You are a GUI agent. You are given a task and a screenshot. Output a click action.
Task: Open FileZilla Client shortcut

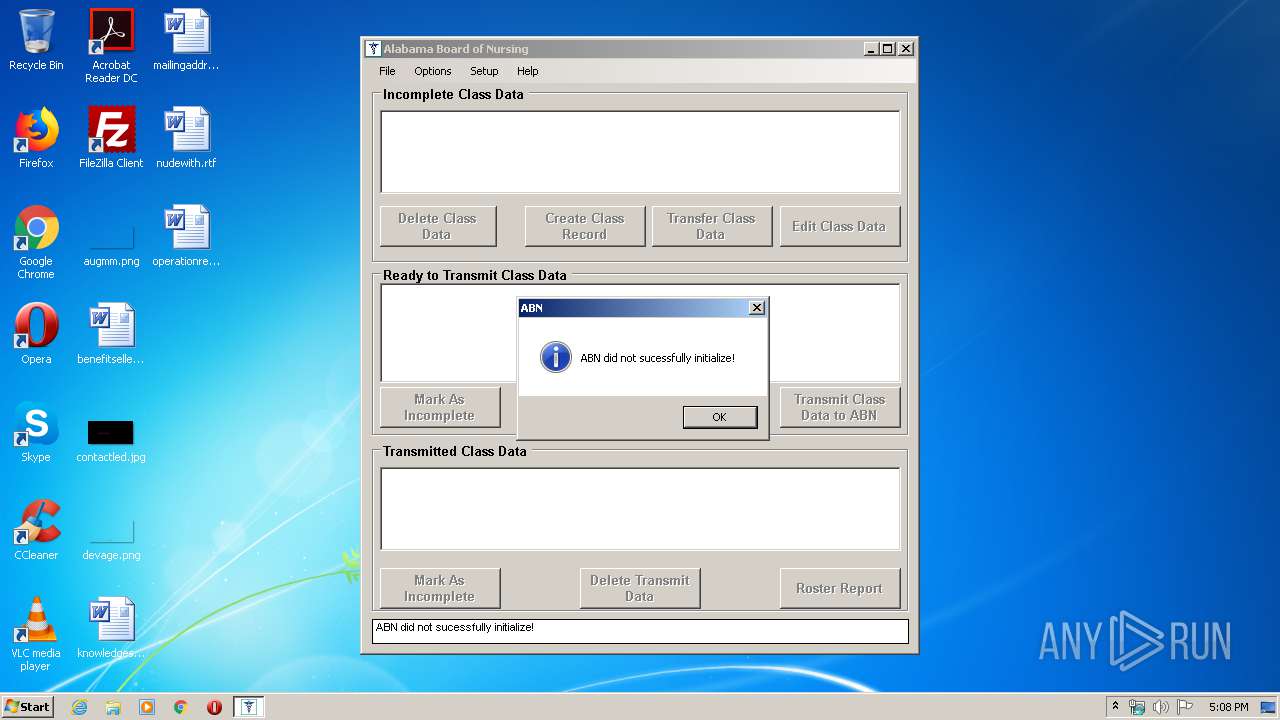click(x=111, y=138)
